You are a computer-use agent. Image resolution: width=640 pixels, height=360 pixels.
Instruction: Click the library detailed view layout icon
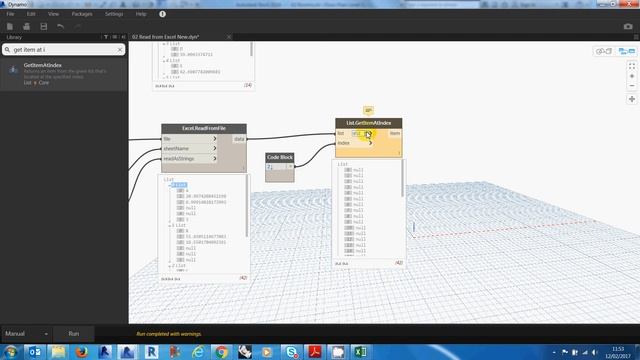(115, 37)
